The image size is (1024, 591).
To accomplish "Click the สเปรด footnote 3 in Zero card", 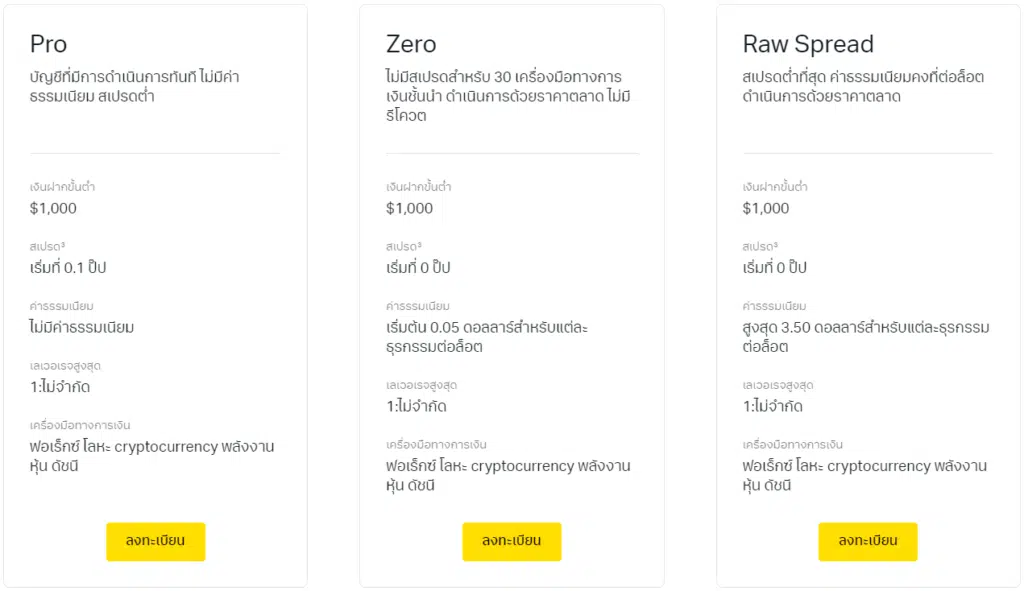I will (x=419, y=244).
